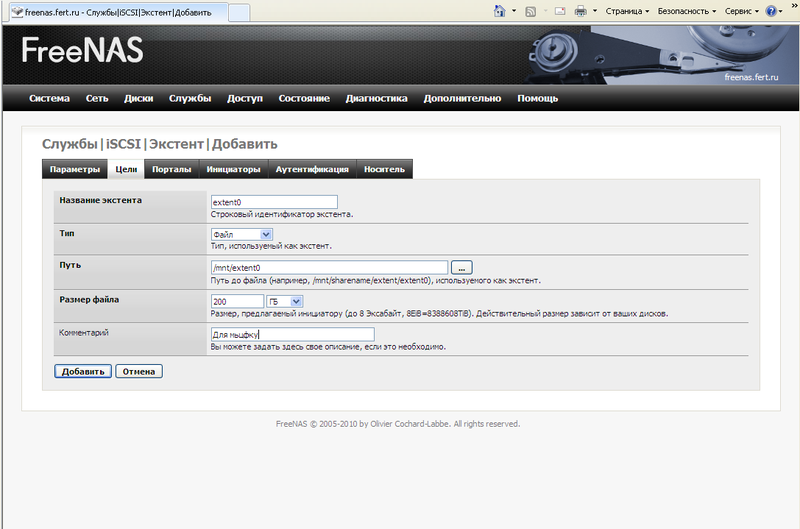Click the Путь field with /mnt/extent0
Viewport: 800px width, 529px height.
coord(329,267)
